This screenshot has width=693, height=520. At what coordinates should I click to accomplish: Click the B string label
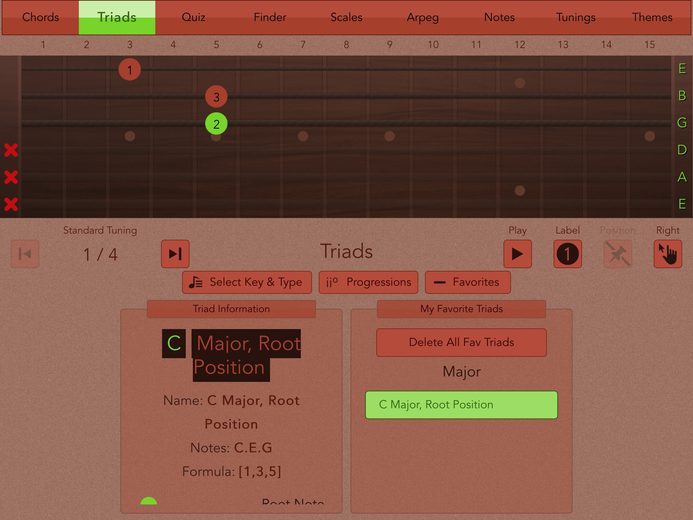[682, 95]
